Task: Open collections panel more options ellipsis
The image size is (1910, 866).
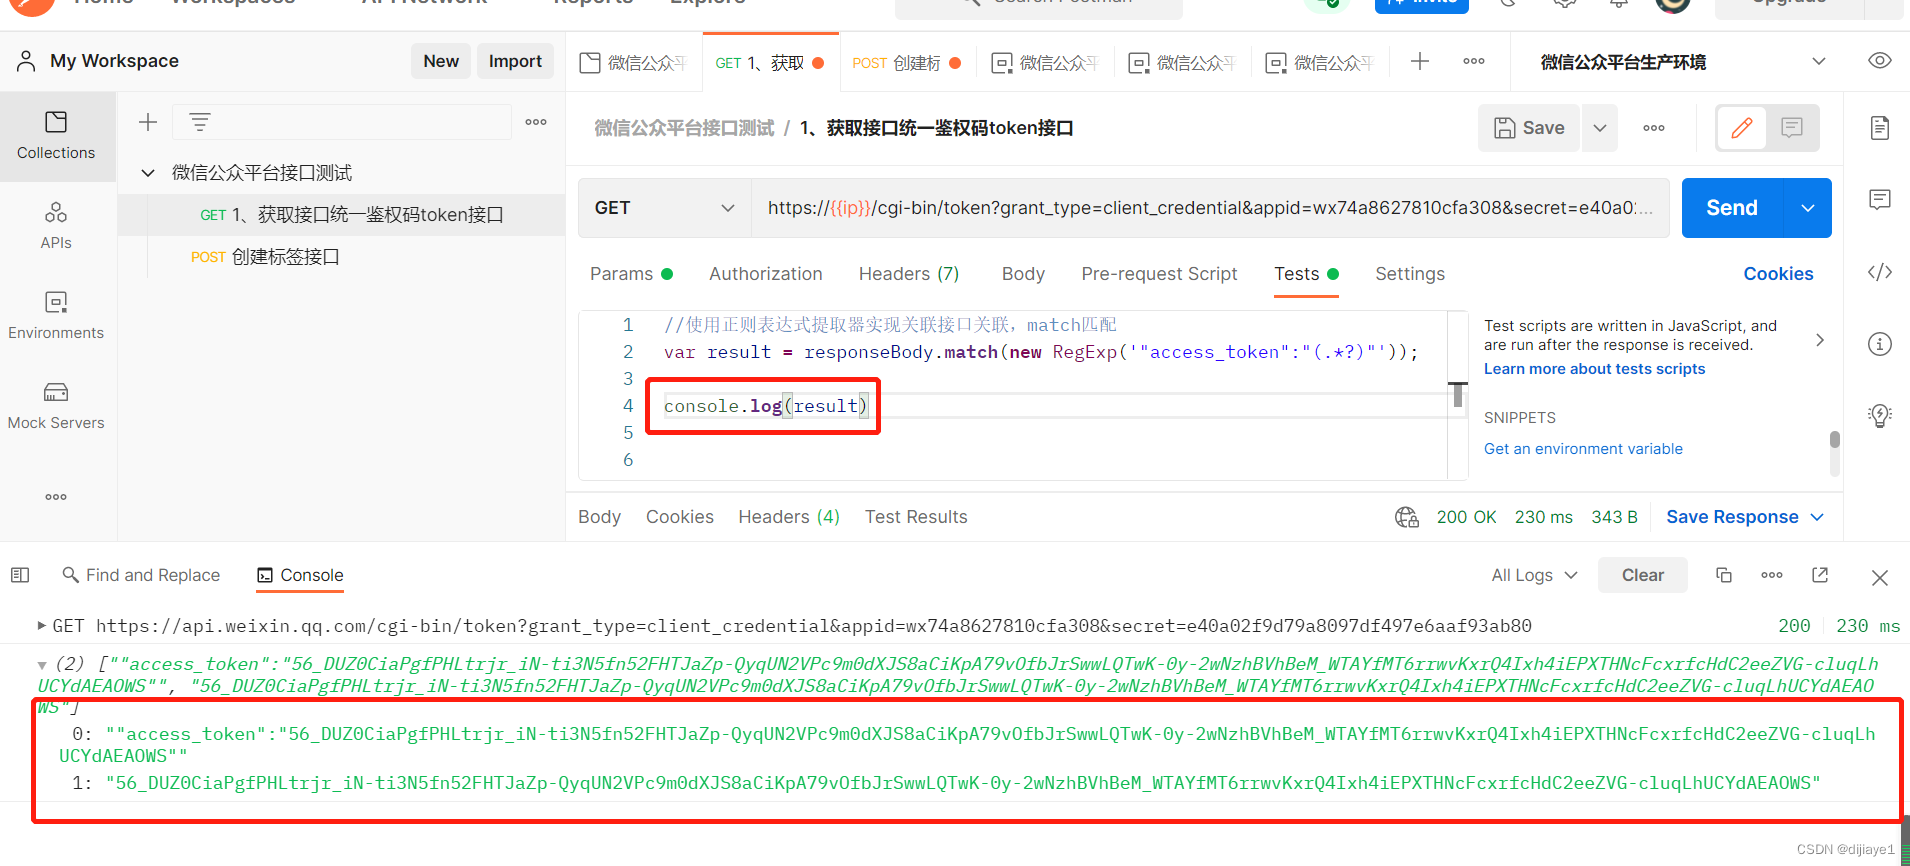Action: 536,122
